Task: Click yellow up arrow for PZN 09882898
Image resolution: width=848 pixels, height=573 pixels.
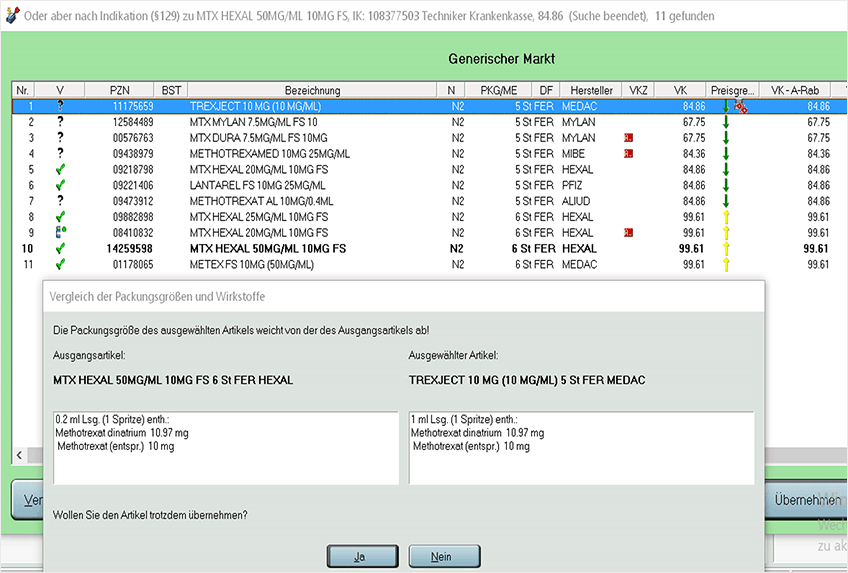Action: click(726, 217)
